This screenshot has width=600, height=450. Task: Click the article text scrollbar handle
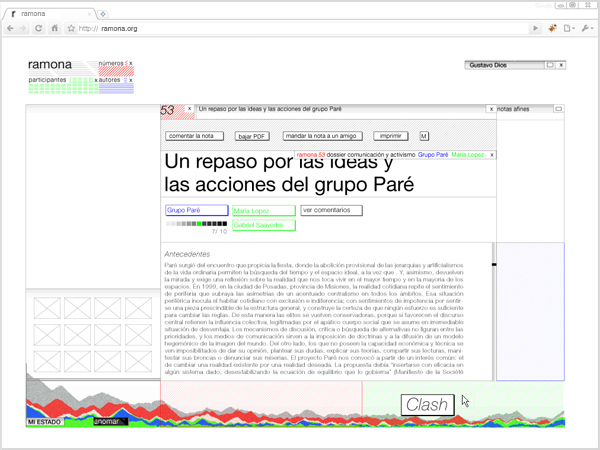pos(494,264)
